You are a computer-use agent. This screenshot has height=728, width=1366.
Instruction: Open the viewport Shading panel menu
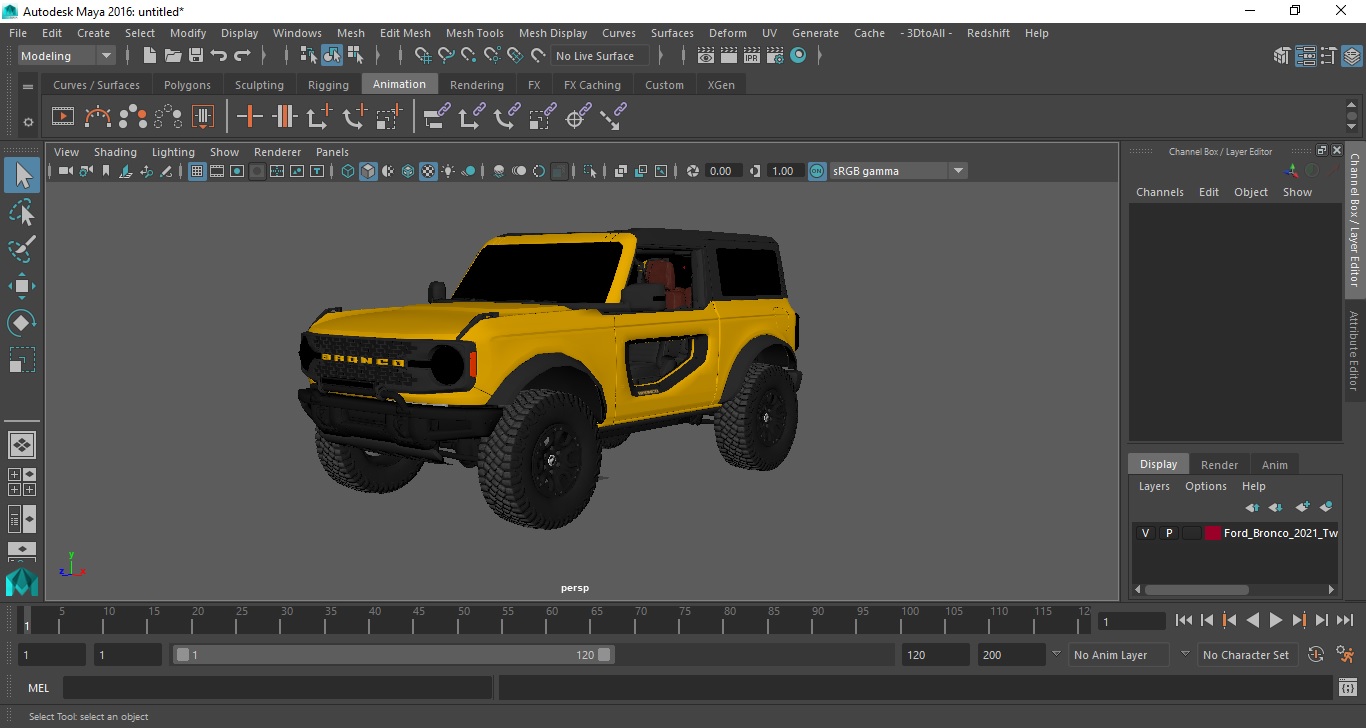pos(115,152)
